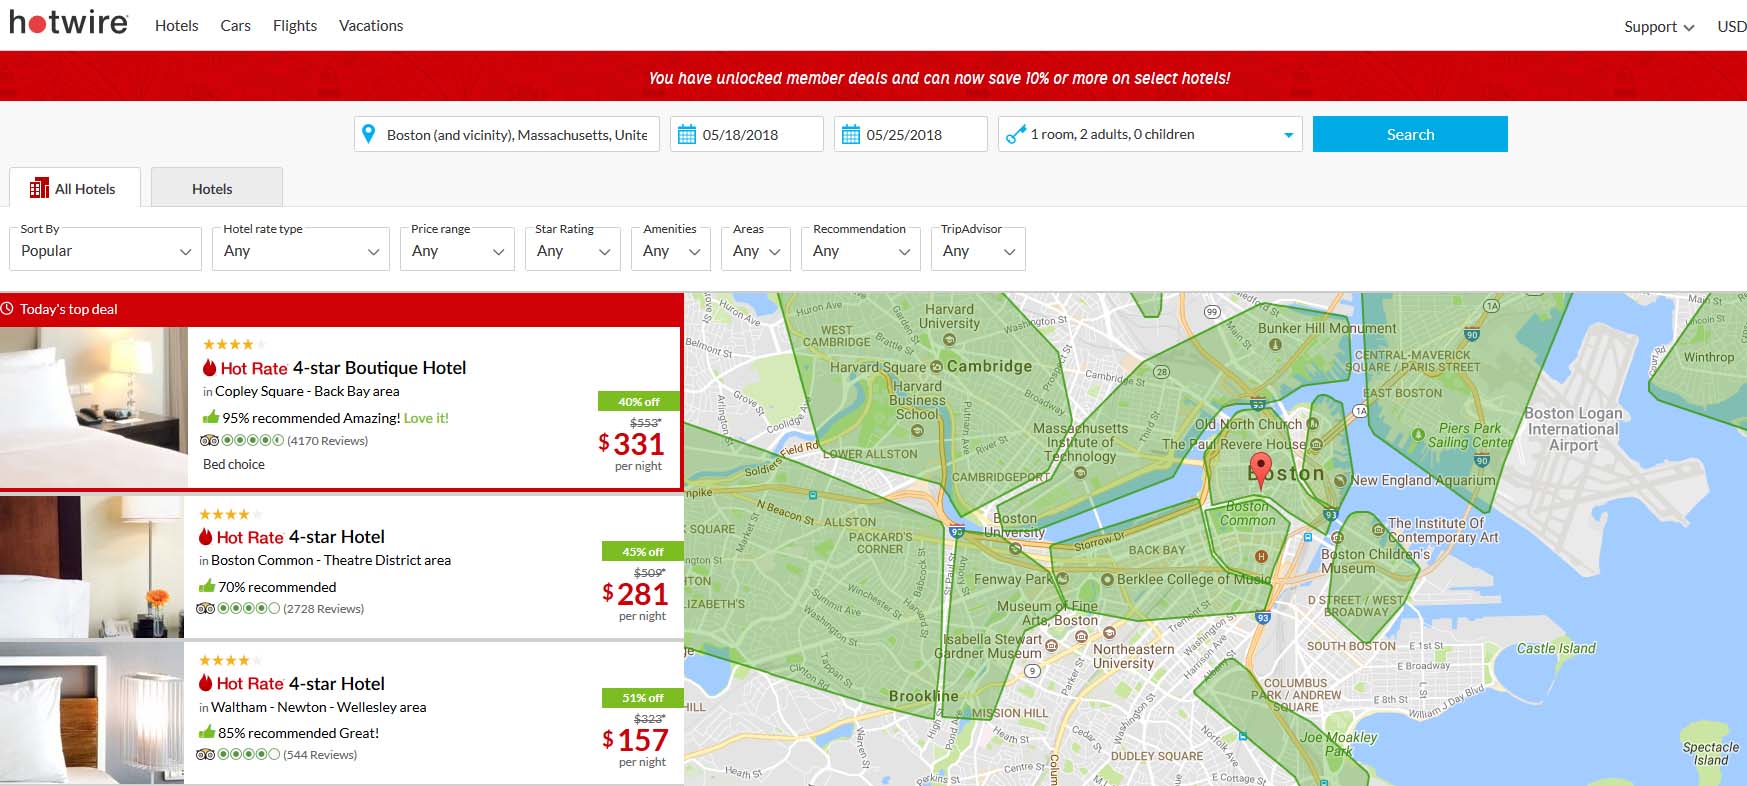The height and width of the screenshot is (786, 1747).
Task: Click the Waltham hotel photo thumbnail
Action: point(92,713)
